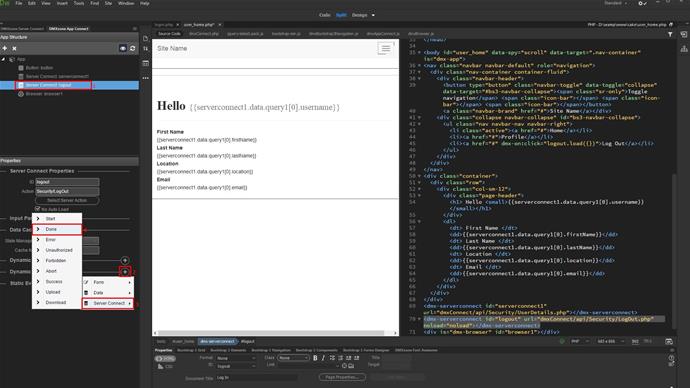This screenshot has height=388, width=690.
Task: Click the open documents toolbar icon
Action: (146, 38)
